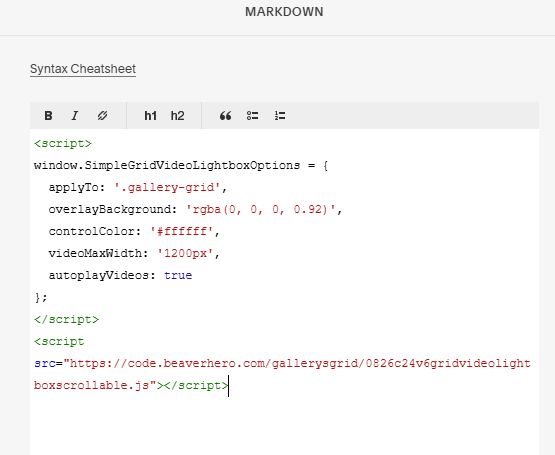Apply italic formatting with the I icon

click(75, 116)
